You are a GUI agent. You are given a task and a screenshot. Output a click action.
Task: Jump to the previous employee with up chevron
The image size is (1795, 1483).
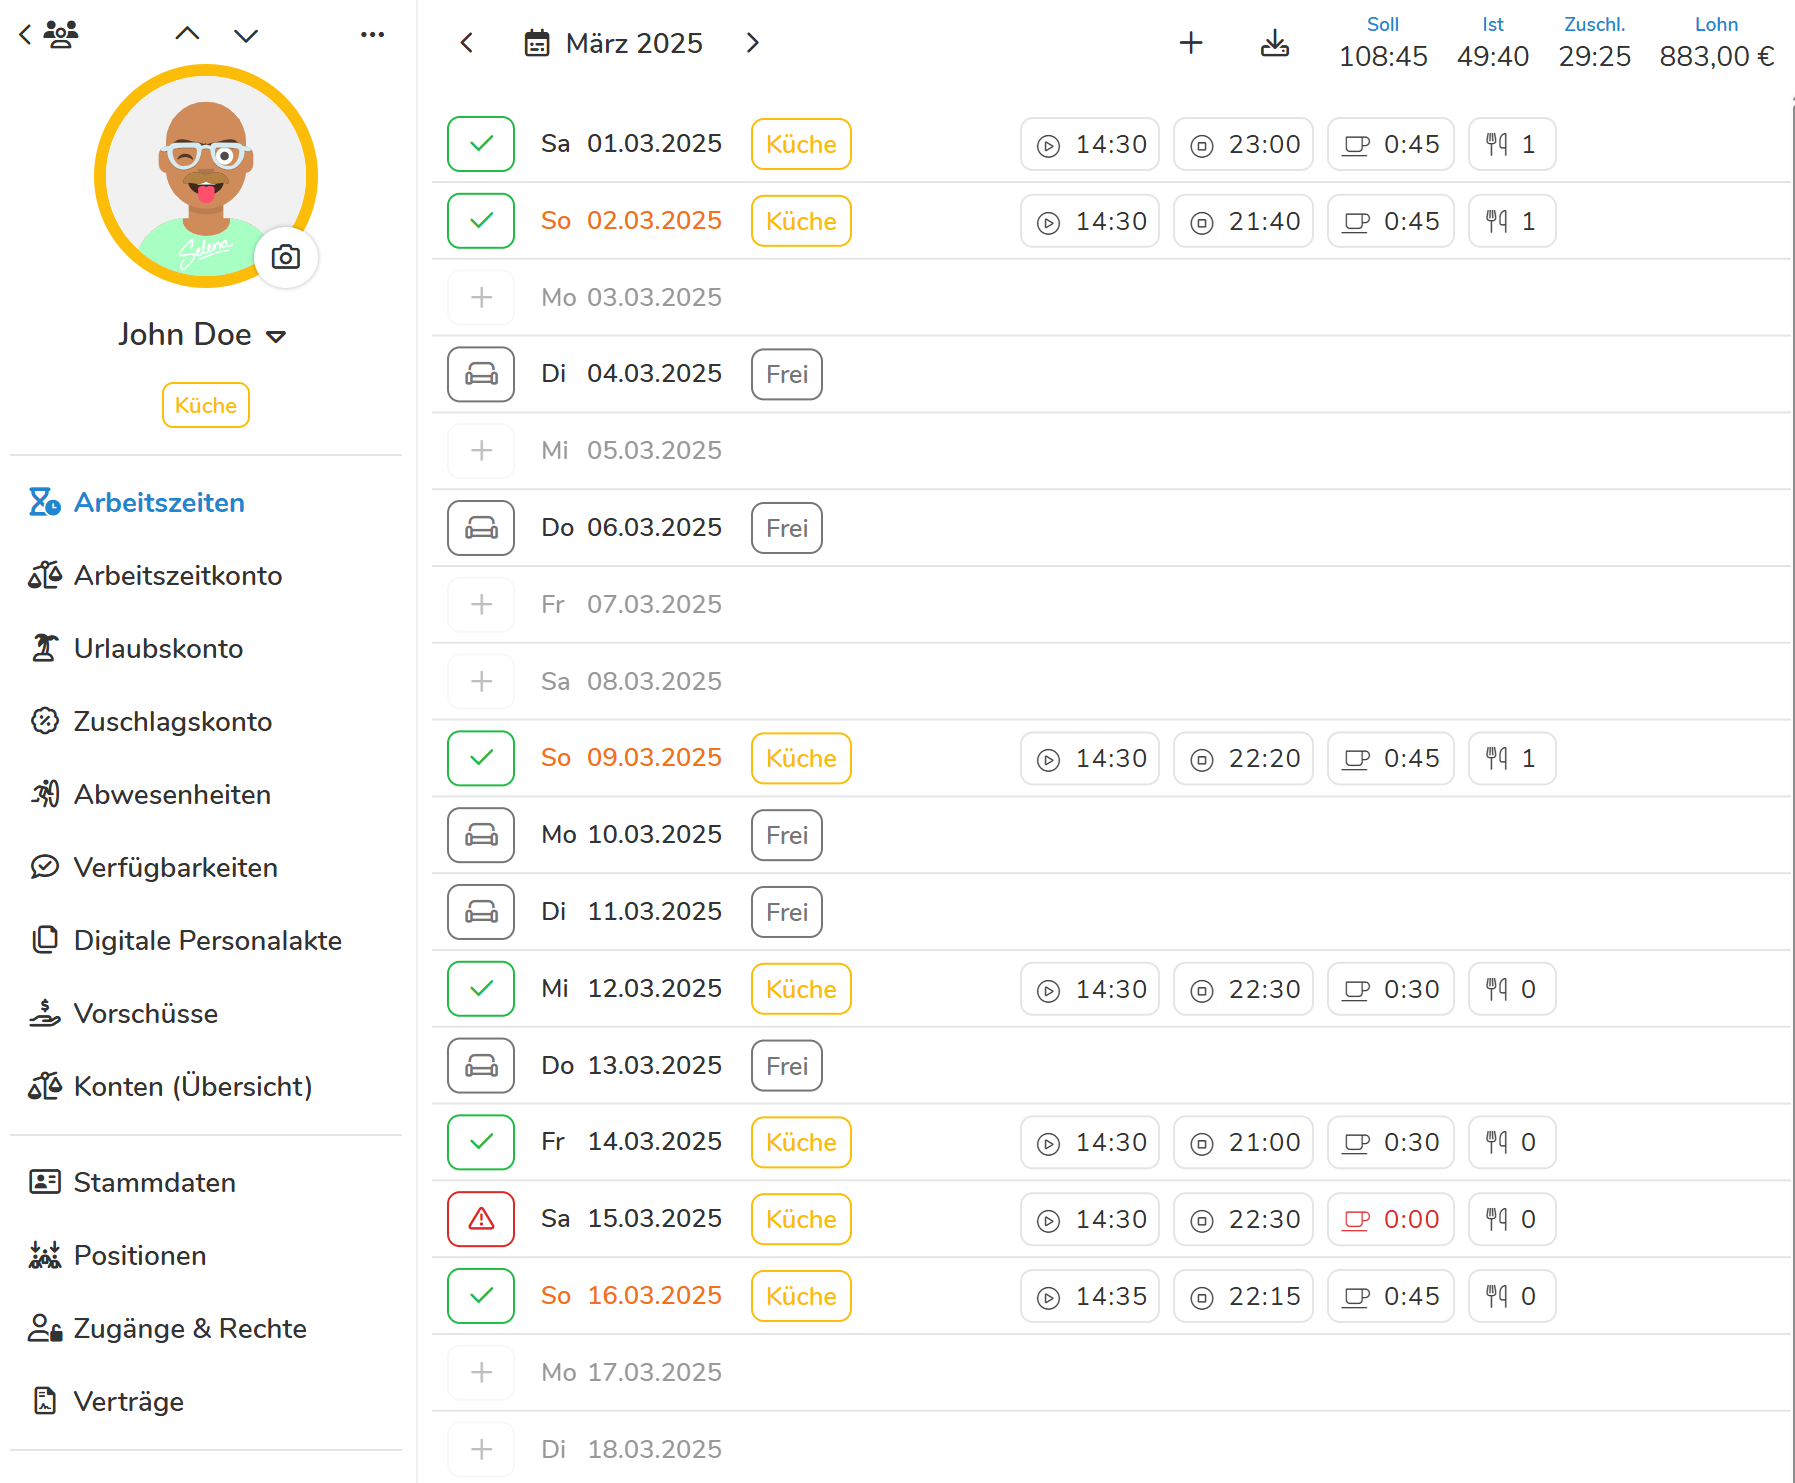click(187, 34)
